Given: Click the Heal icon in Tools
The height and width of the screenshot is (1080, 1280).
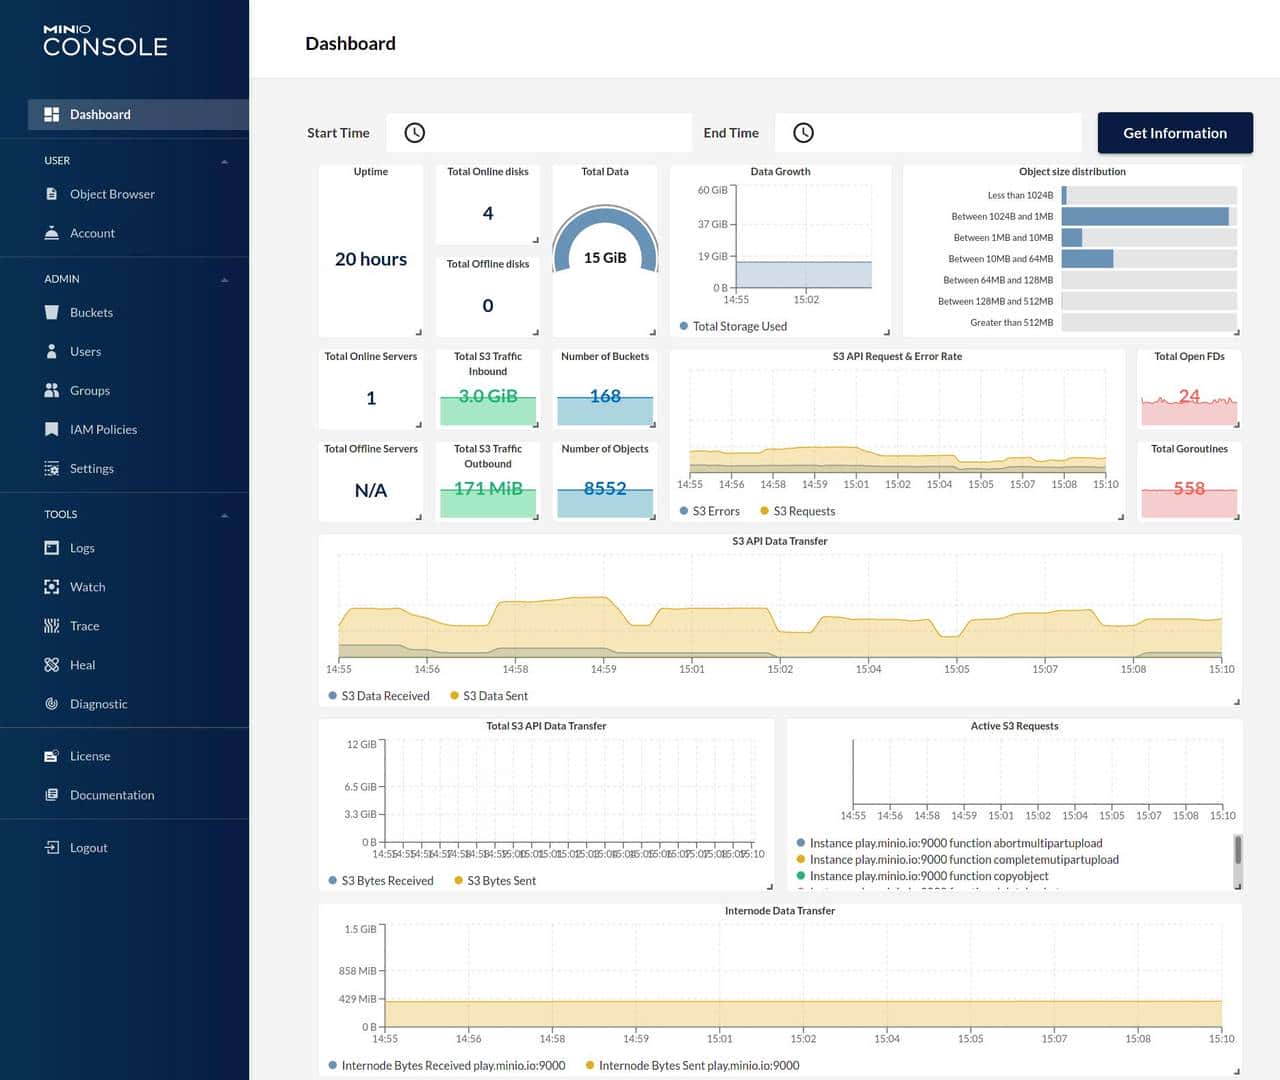Looking at the screenshot, I should point(52,665).
